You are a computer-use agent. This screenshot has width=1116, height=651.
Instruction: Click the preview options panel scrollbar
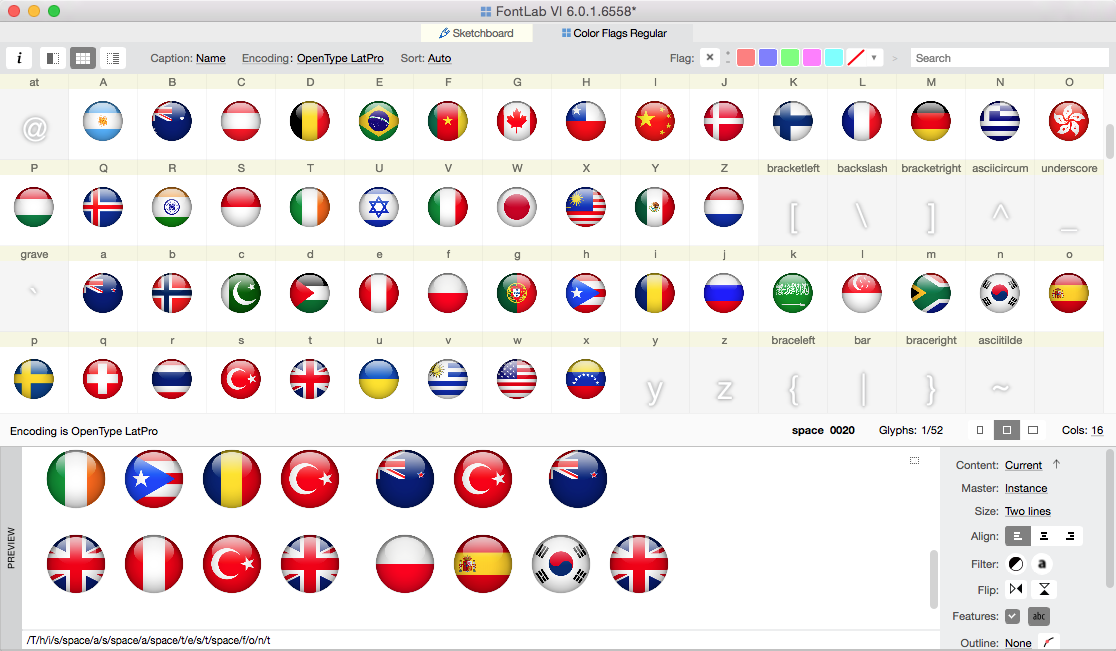(1110, 517)
